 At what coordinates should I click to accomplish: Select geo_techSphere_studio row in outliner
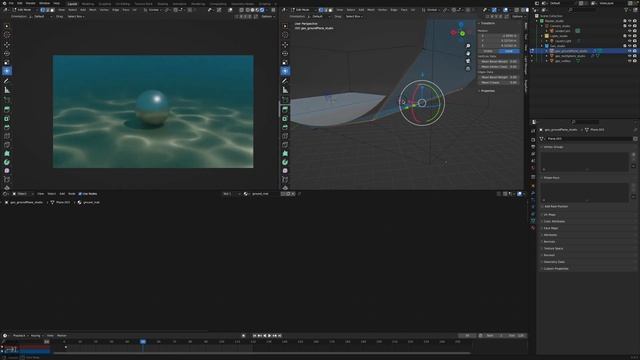[x=570, y=56]
